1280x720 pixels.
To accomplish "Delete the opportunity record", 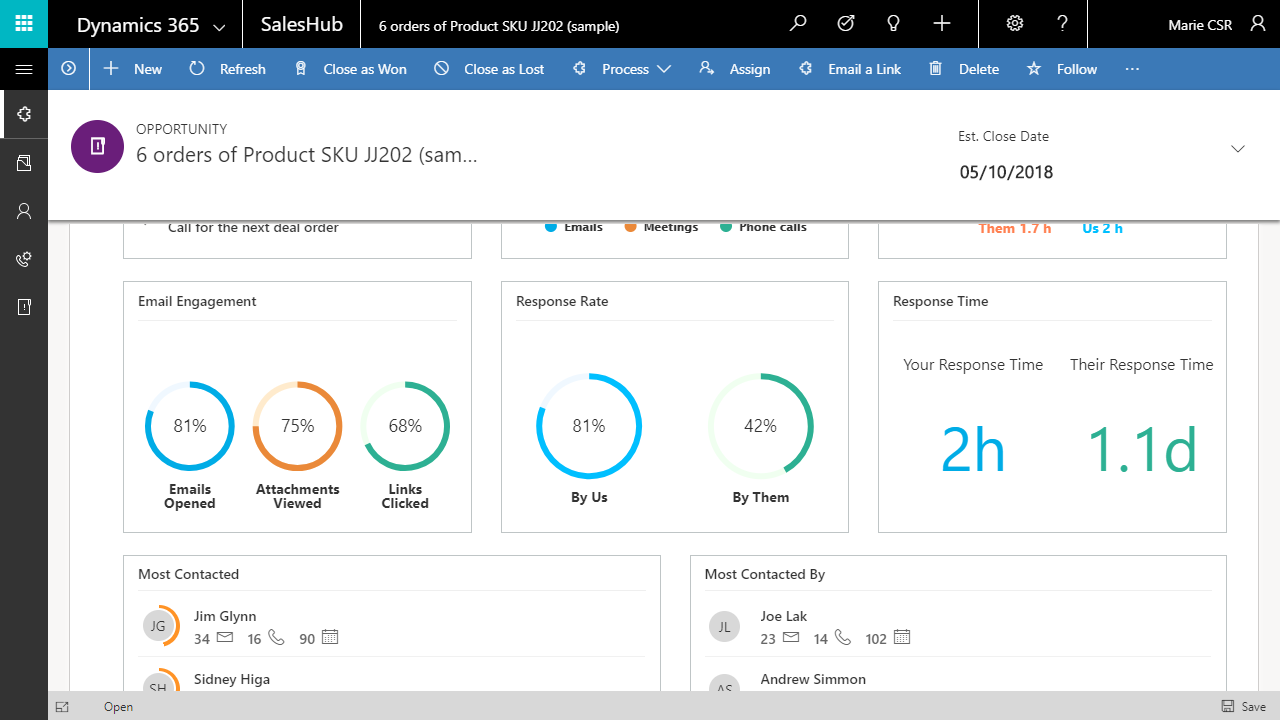I will point(964,69).
